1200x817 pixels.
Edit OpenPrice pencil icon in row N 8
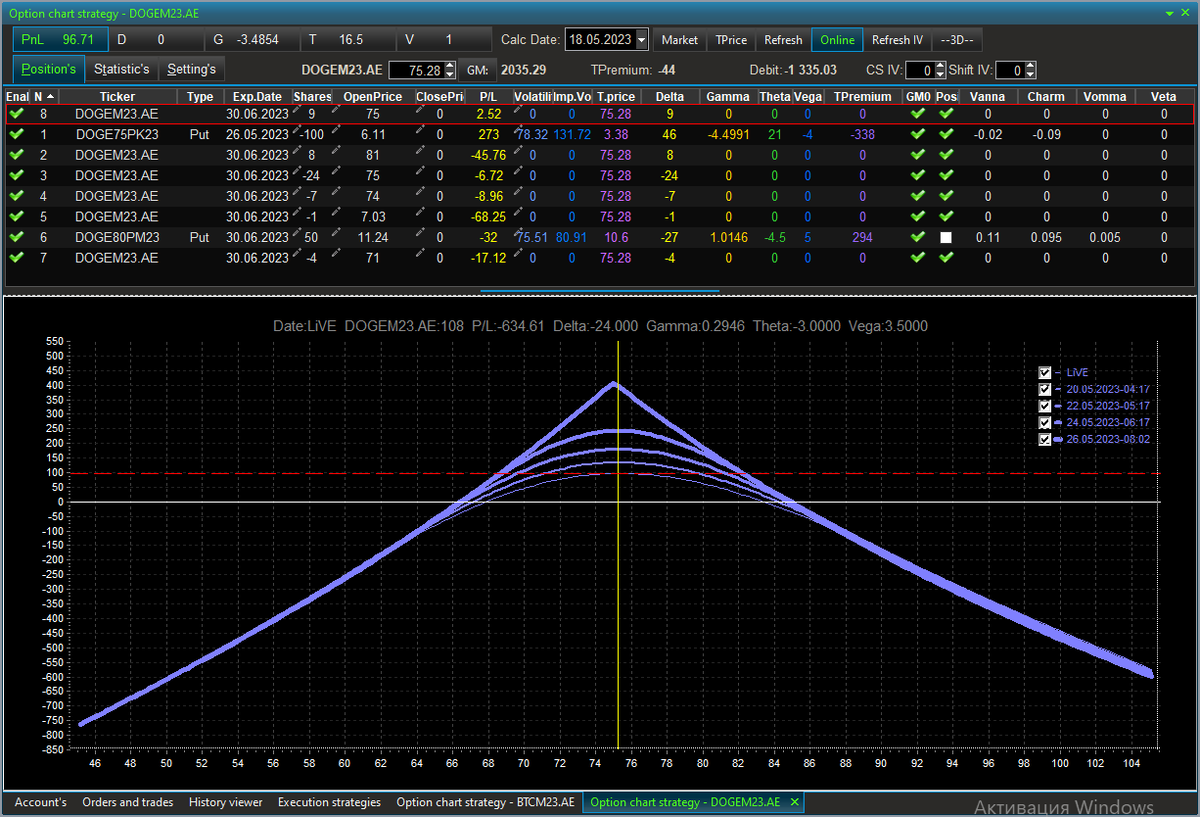pos(336,109)
